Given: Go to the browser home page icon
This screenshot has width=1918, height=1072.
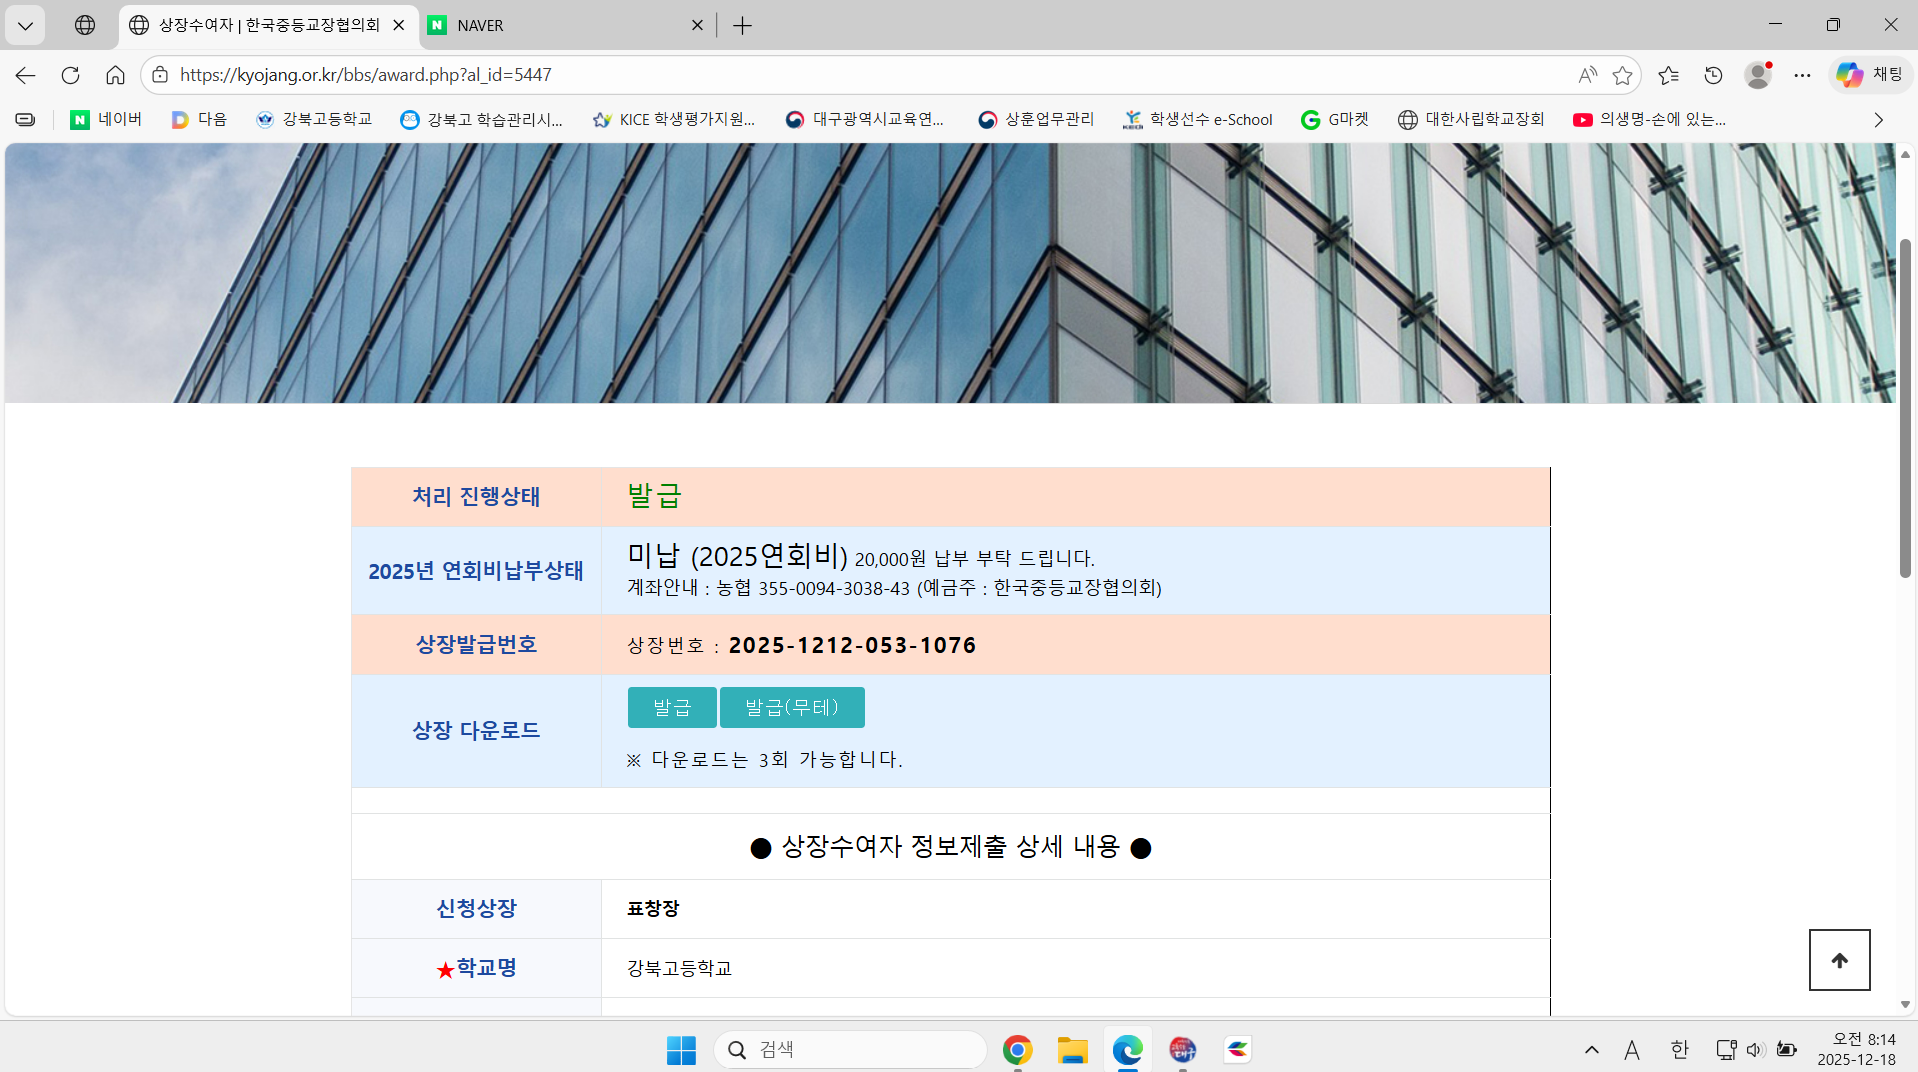Looking at the screenshot, I should [115, 75].
